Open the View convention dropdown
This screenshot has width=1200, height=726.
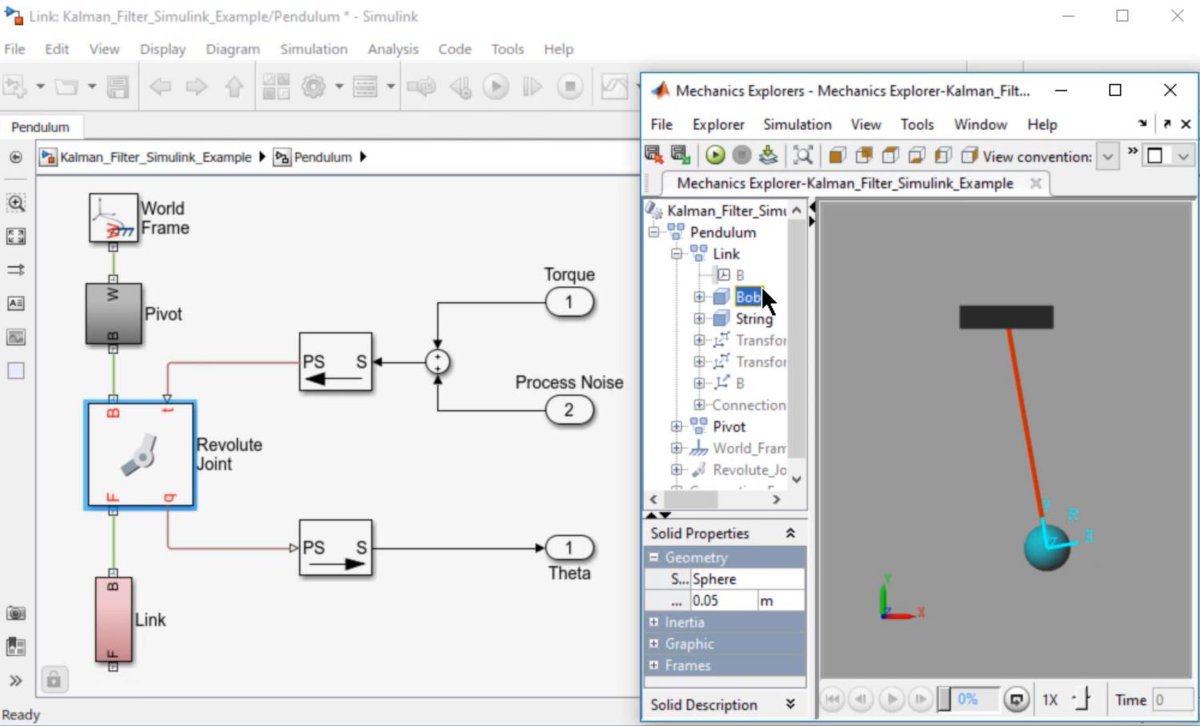coord(1107,154)
